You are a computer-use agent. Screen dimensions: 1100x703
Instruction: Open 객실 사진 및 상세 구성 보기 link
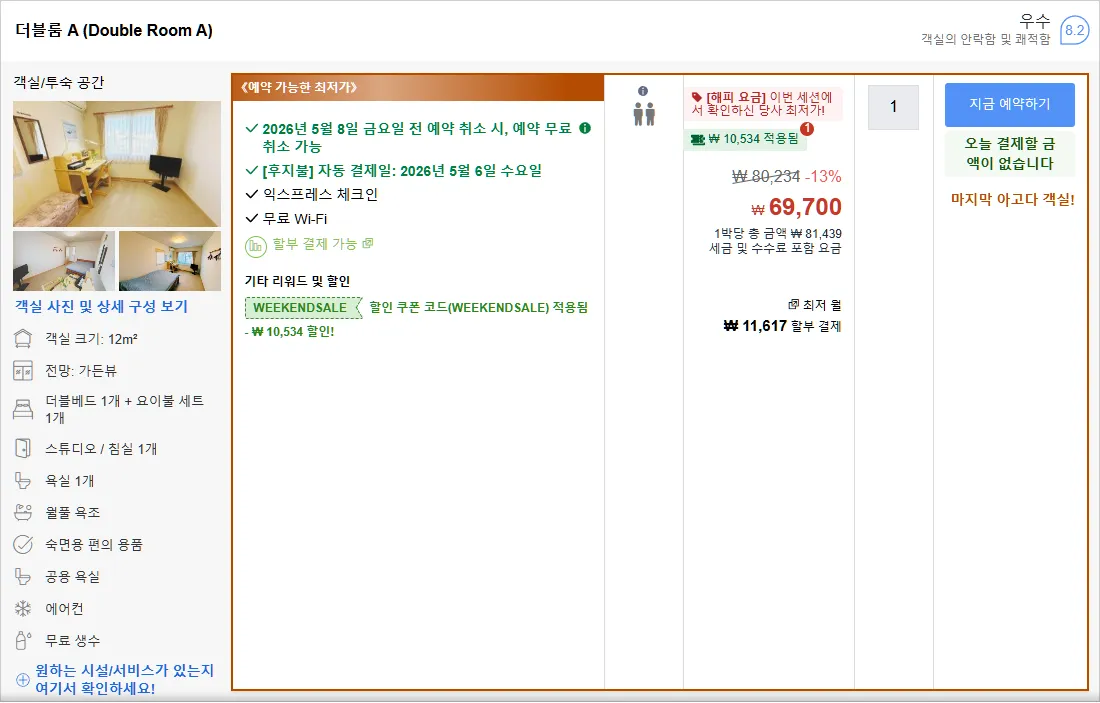point(102,307)
